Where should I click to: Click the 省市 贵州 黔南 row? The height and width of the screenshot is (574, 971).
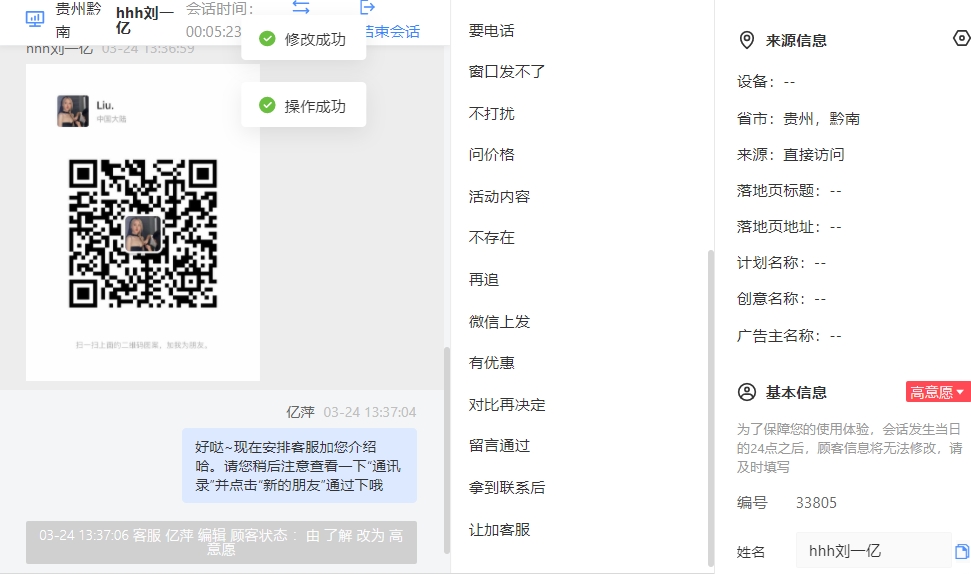coord(798,118)
